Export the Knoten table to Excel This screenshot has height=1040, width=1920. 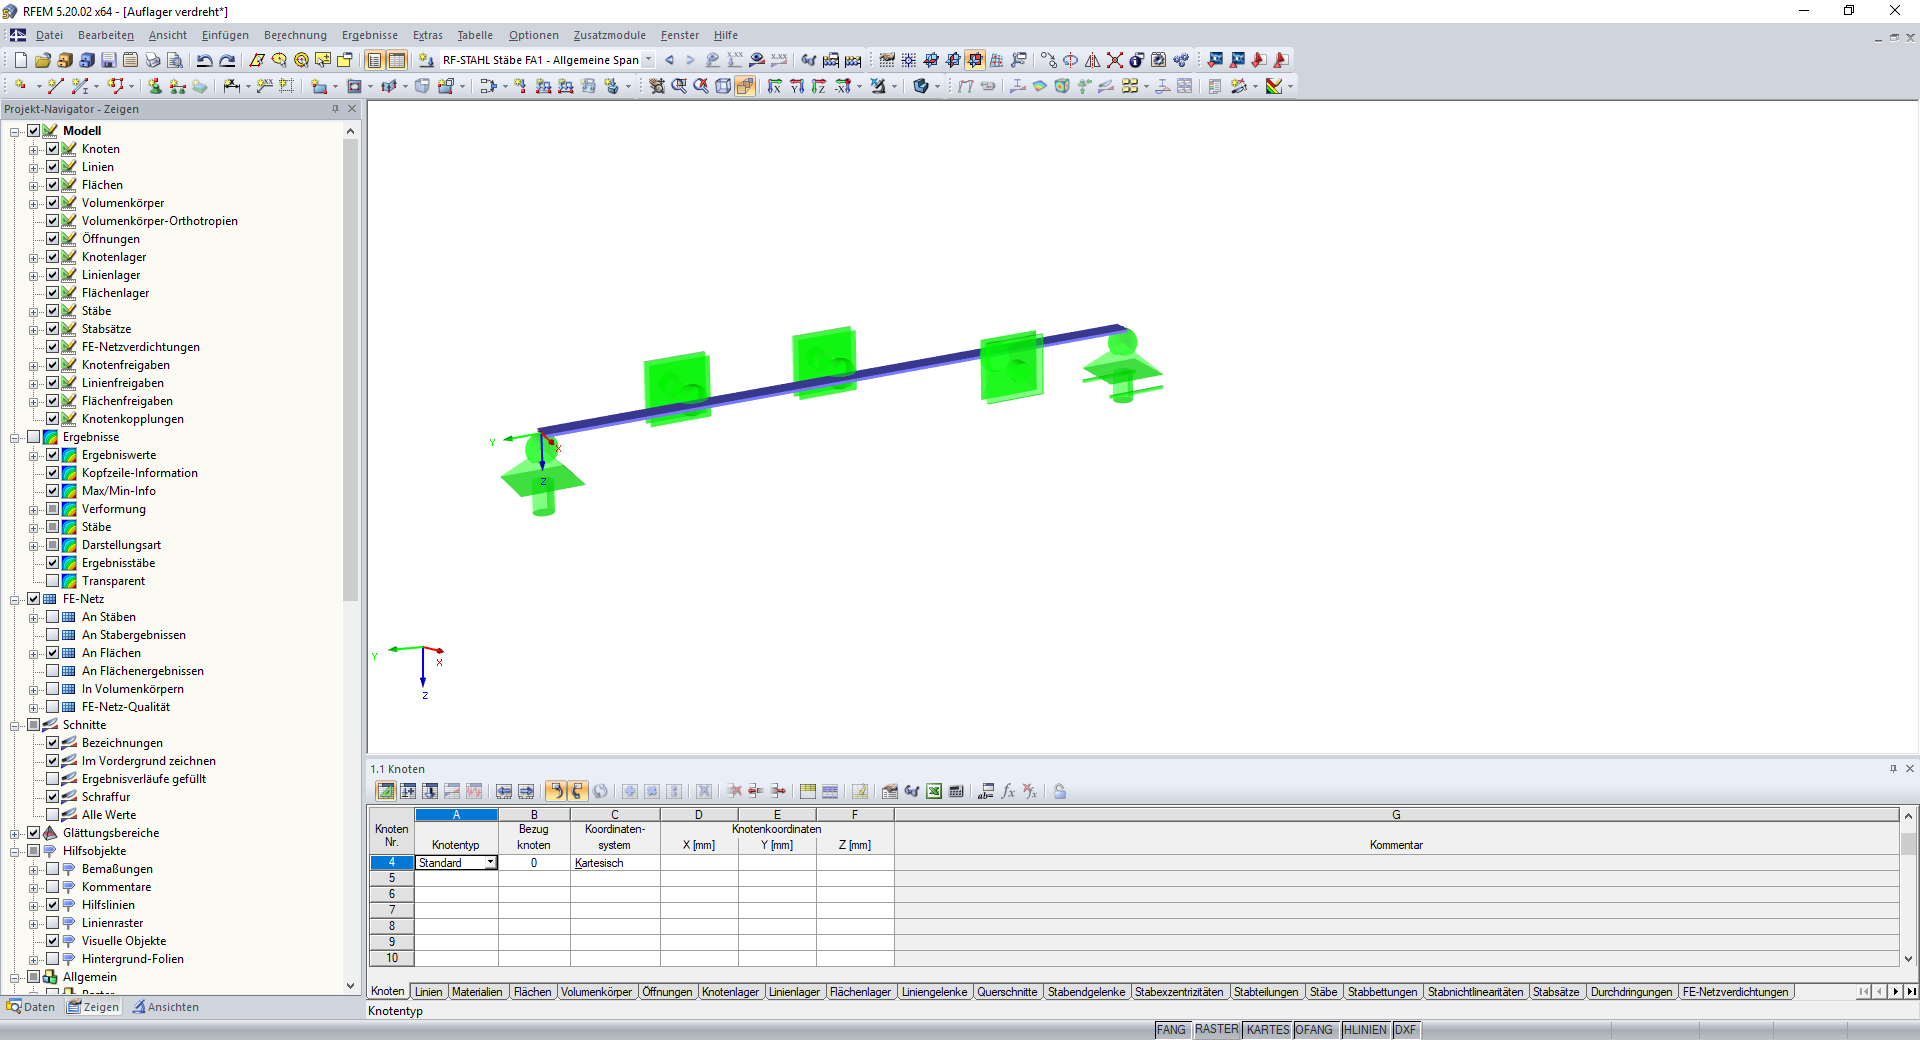coord(933,791)
